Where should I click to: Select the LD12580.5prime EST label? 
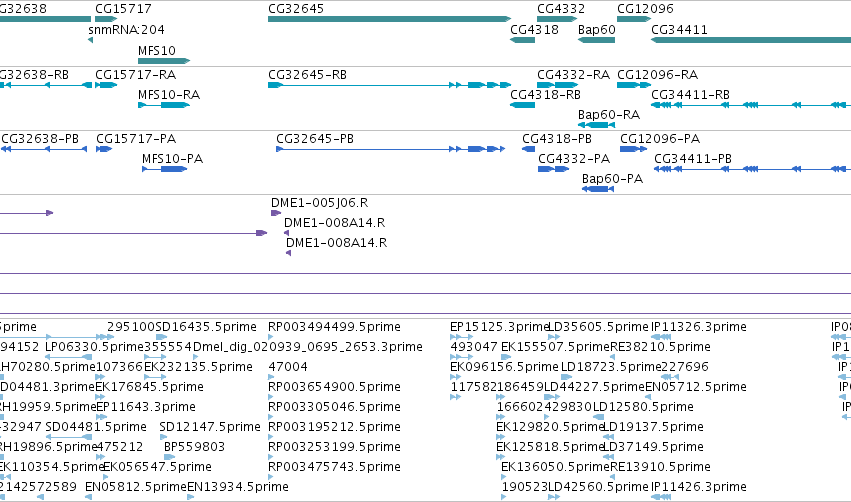pos(643,407)
